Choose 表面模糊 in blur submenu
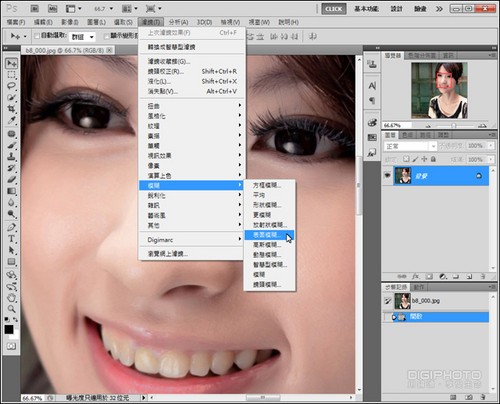The height and width of the screenshot is (404, 500). [269, 235]
